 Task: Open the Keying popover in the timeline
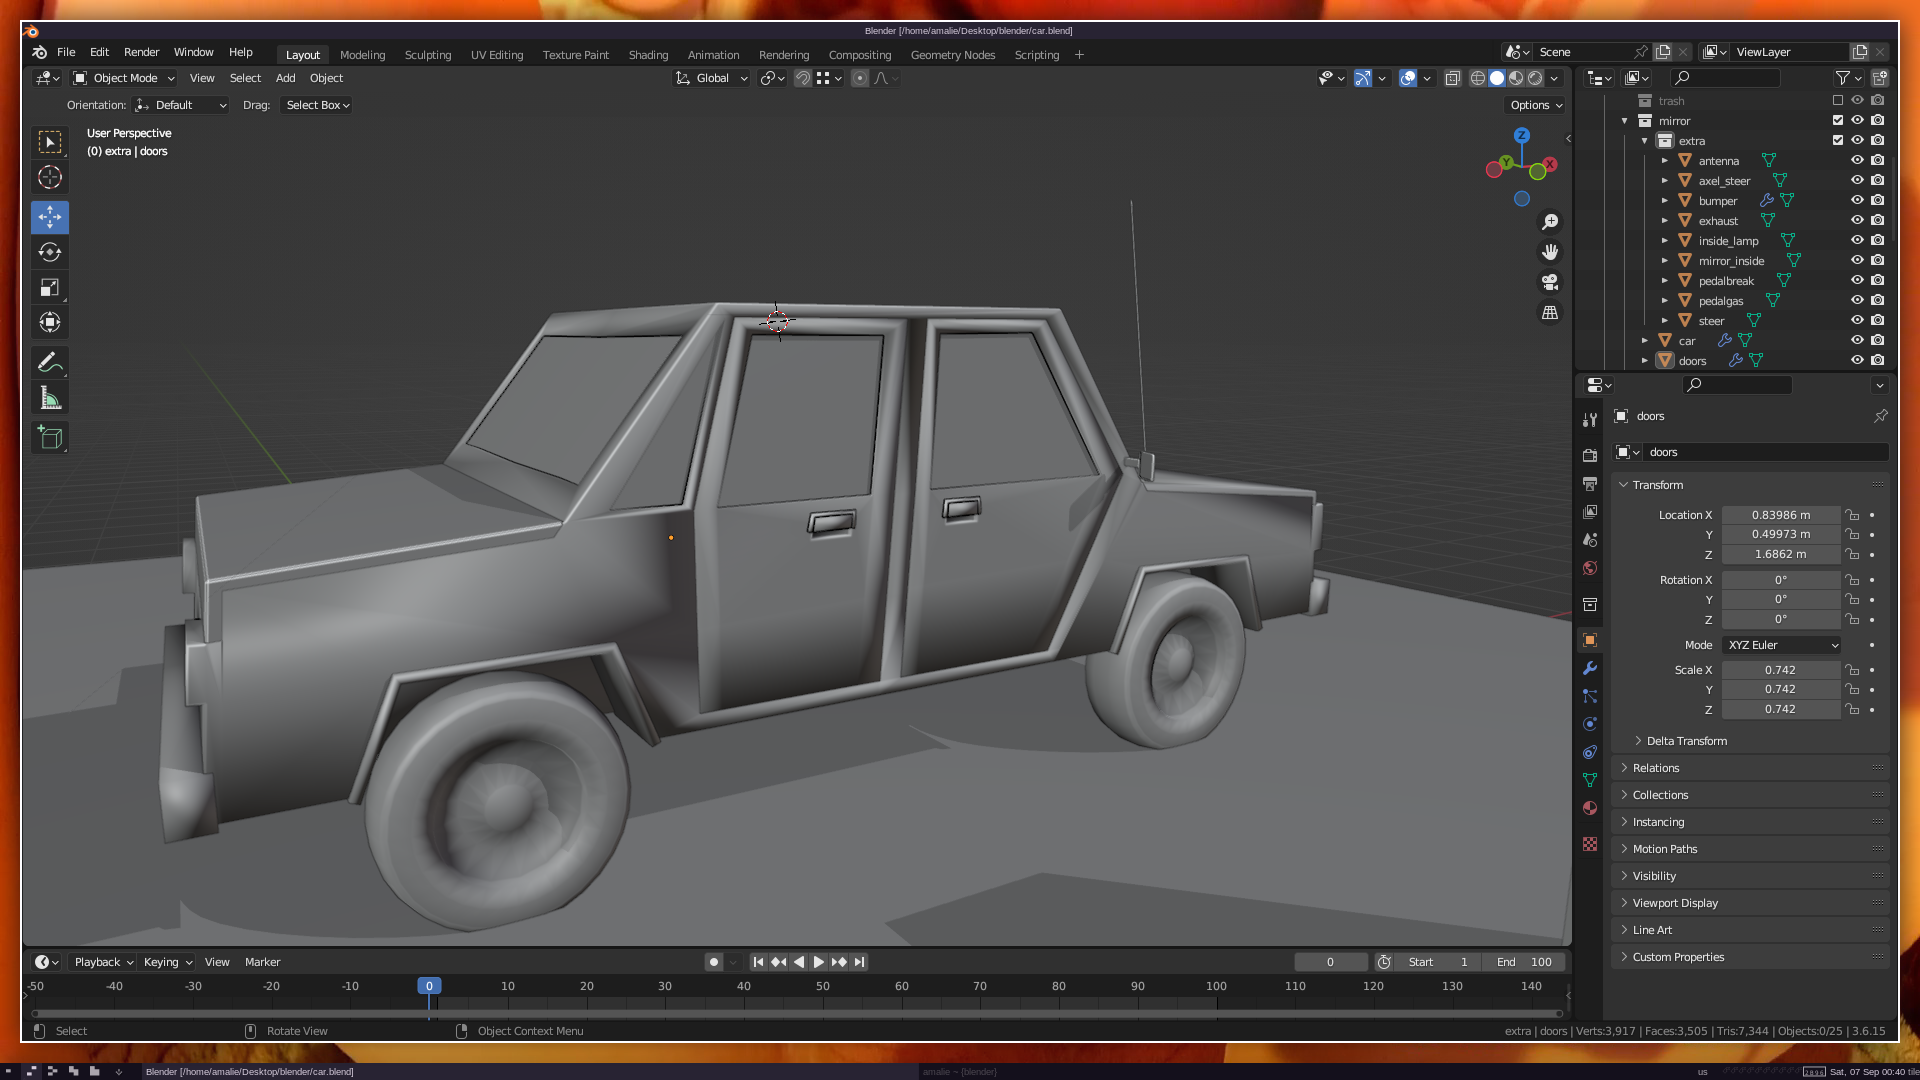pos(167,962)
